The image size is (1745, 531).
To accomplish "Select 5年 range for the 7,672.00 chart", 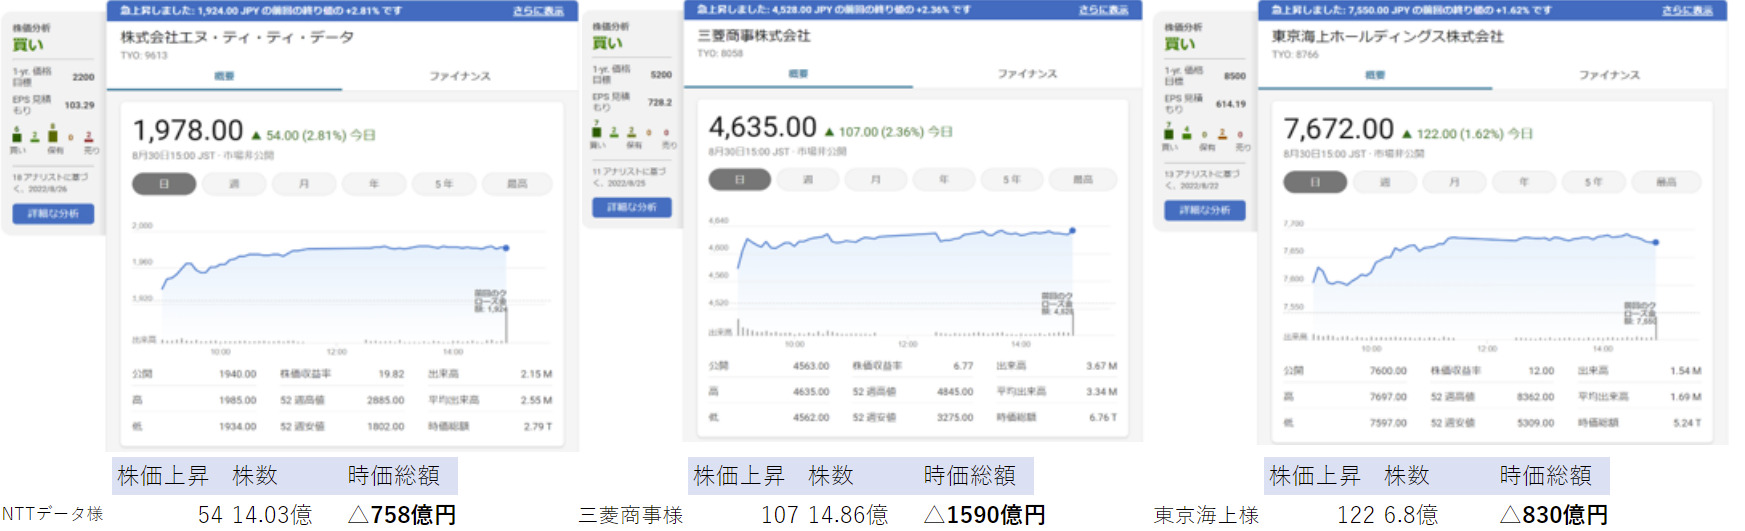I will coord(1594,182).
